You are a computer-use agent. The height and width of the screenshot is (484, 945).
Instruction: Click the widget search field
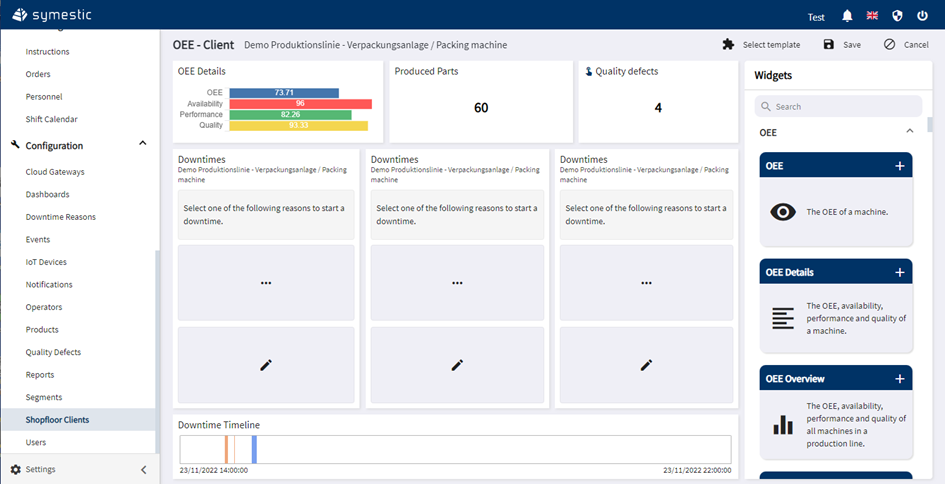click(838, 106)
